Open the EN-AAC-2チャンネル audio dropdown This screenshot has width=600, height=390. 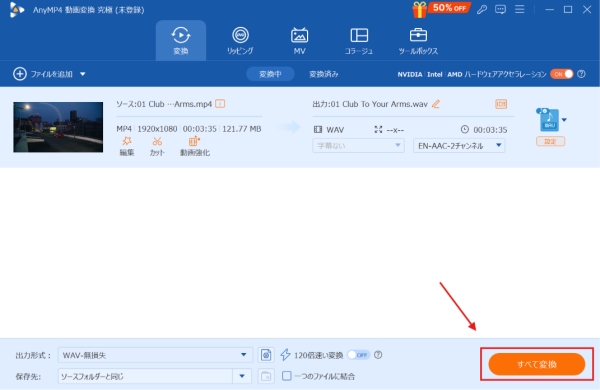pos(459,145)
